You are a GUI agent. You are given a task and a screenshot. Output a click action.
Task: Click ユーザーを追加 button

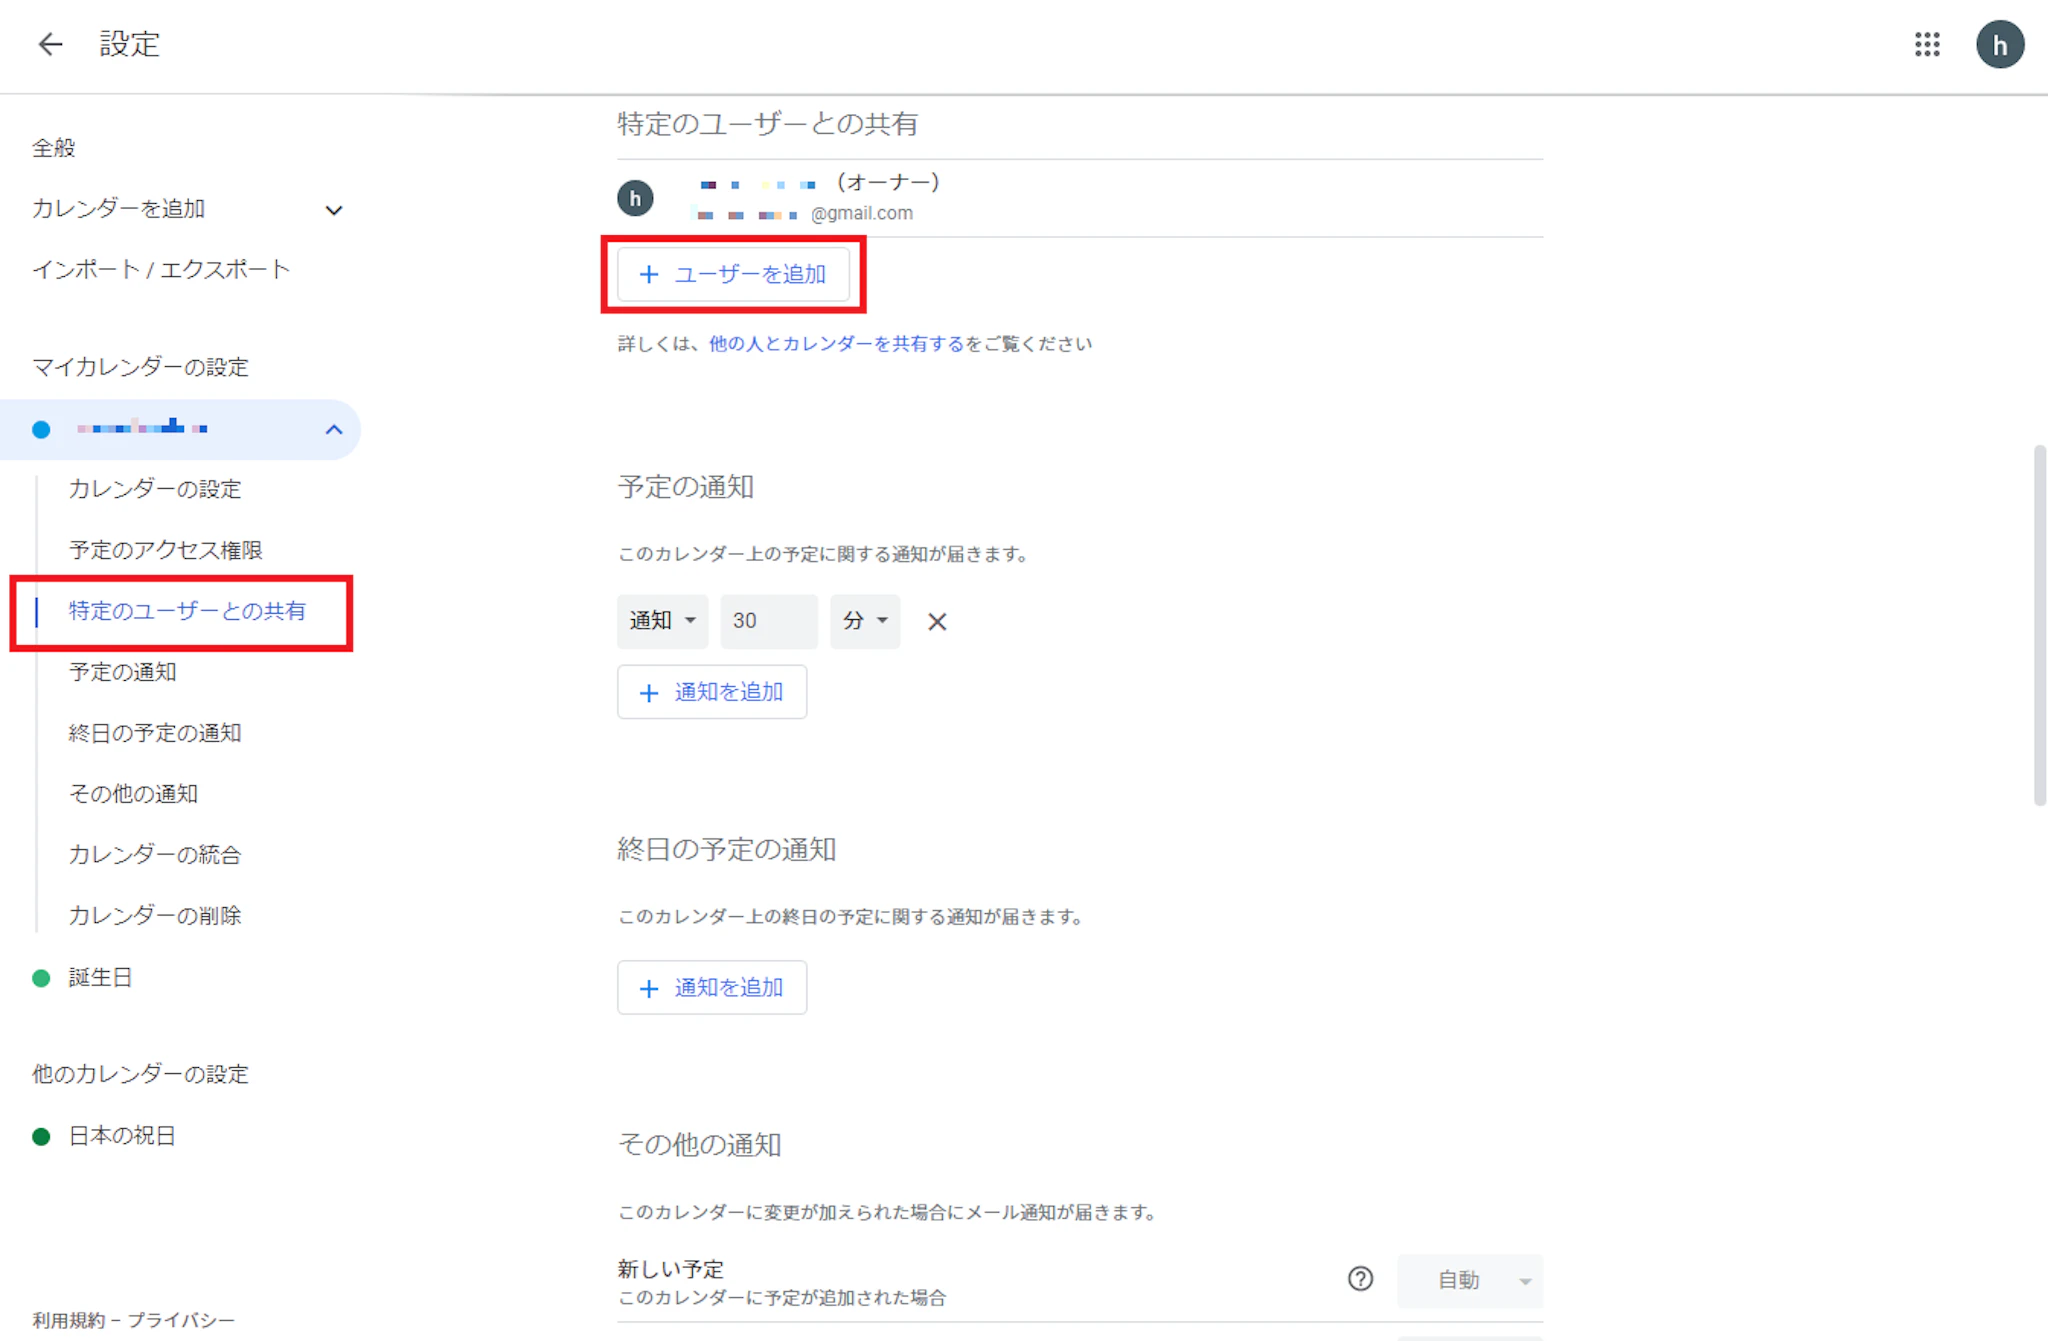pyautogui.click(x=733, y=274)
